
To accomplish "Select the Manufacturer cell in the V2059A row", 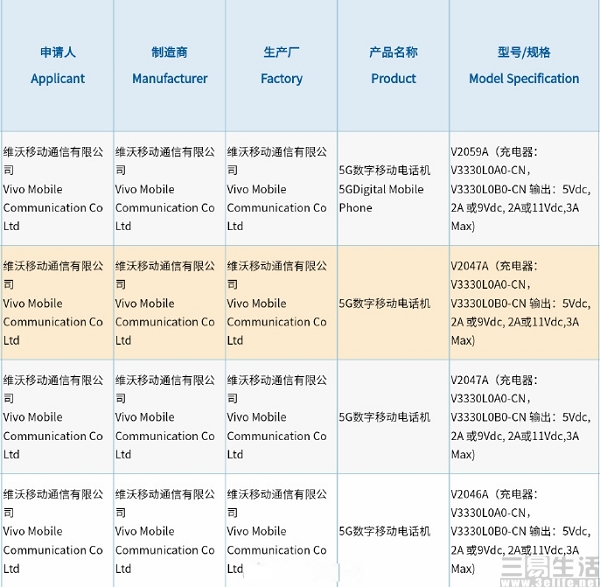I will 168,189.
